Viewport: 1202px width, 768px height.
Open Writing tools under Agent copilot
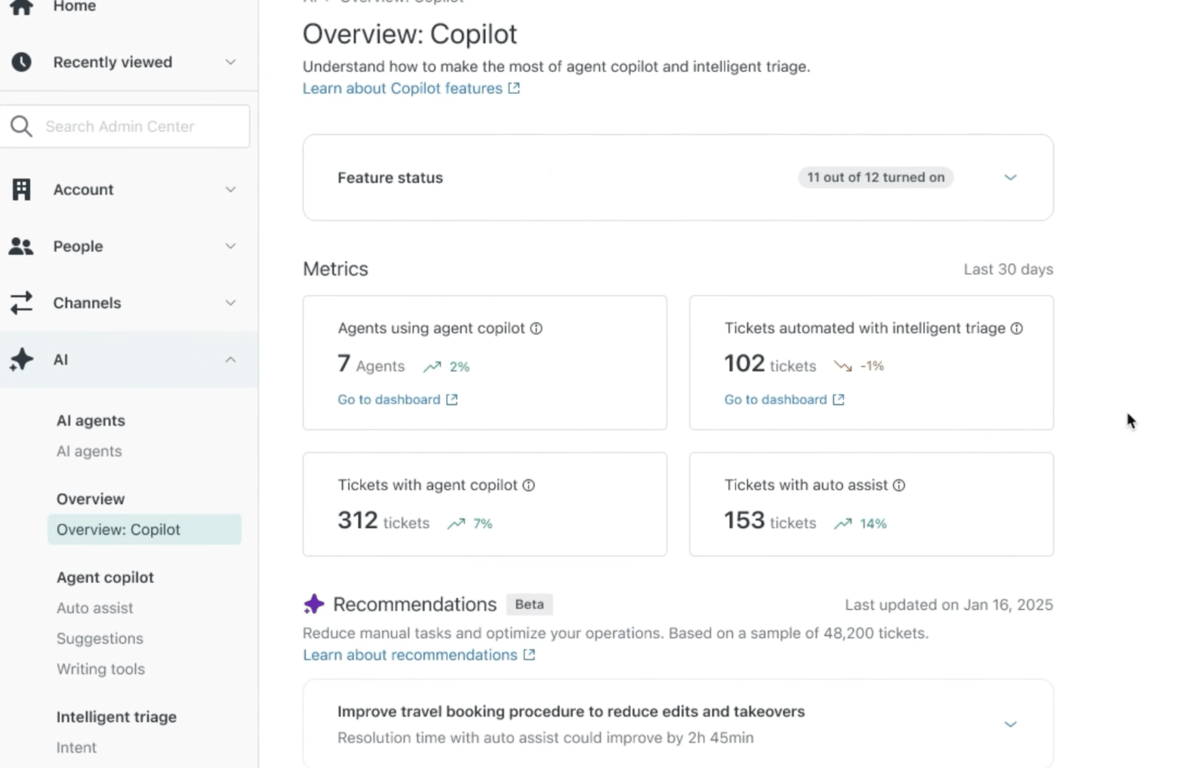[x=101, y=669]
